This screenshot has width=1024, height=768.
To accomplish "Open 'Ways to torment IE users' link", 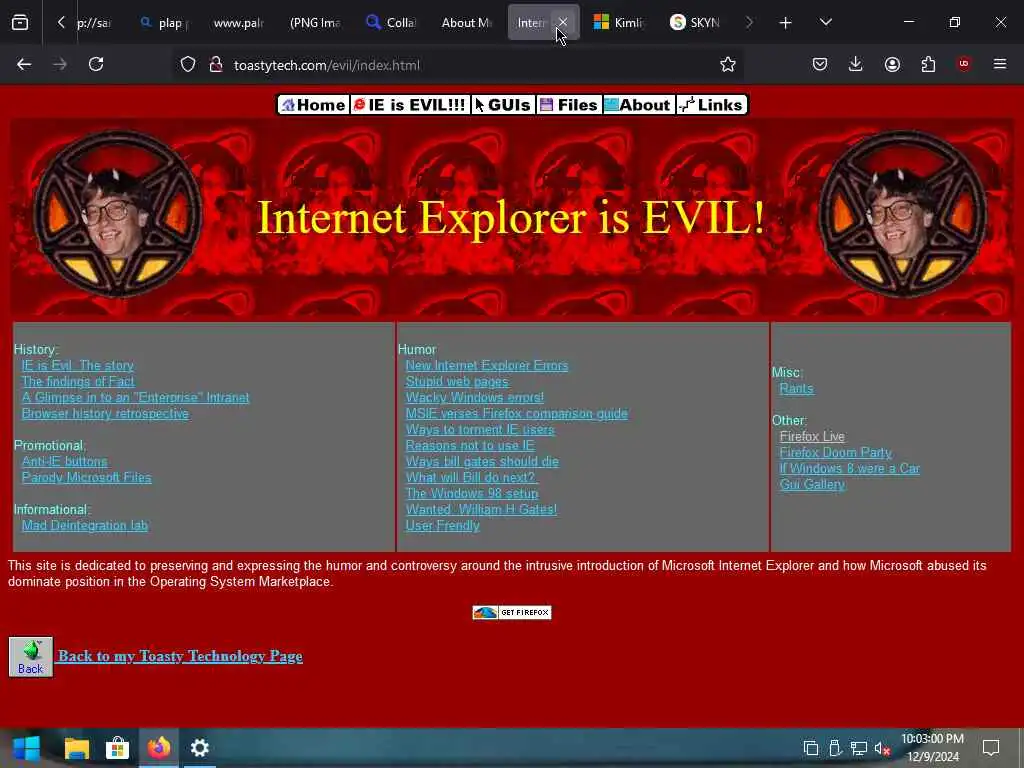I will pyautogui.click(x=480, y=430).
